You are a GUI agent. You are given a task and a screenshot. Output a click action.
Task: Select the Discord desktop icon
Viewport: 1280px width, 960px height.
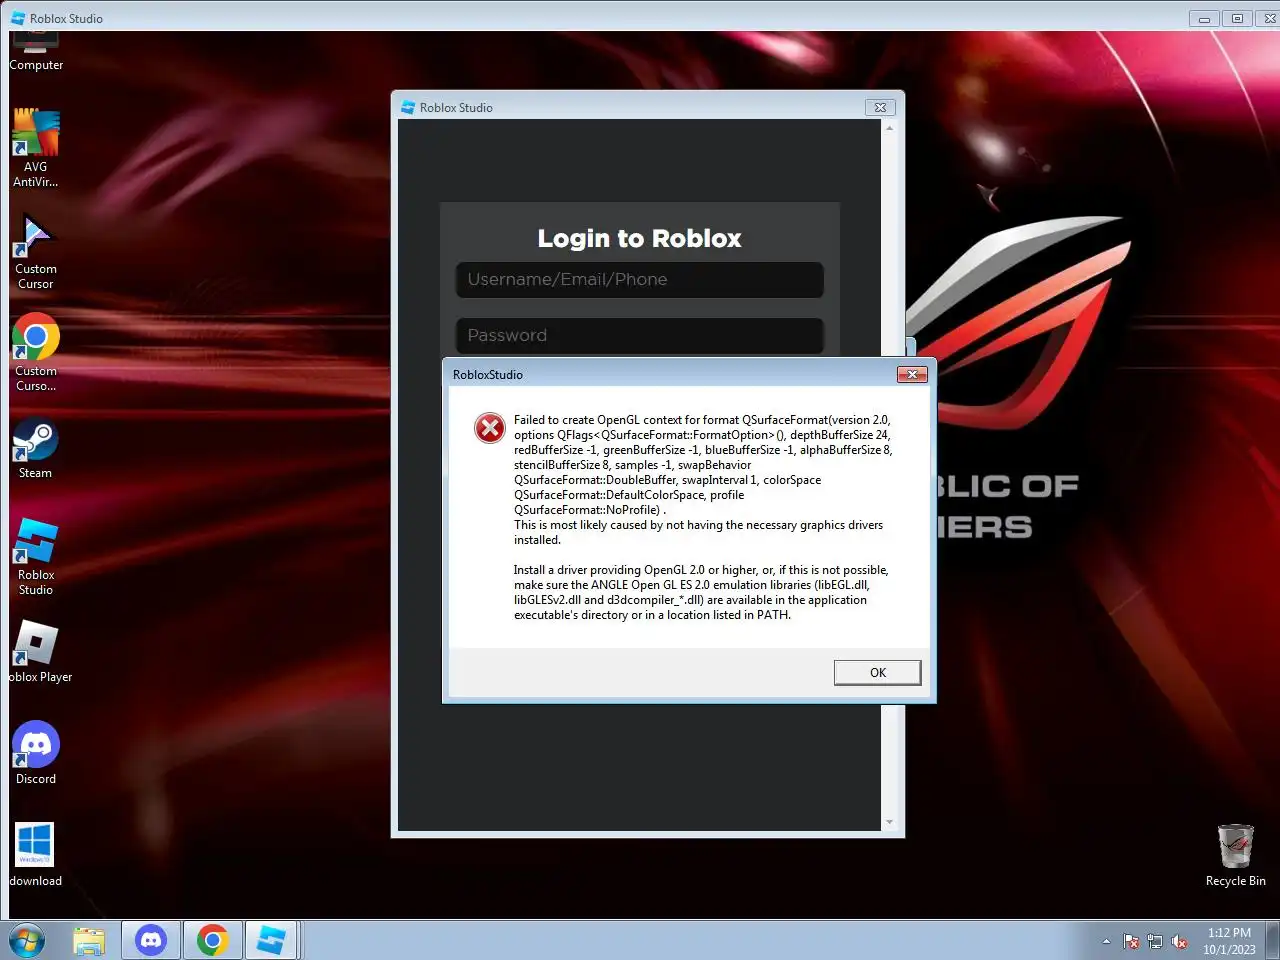pos(36,753)
